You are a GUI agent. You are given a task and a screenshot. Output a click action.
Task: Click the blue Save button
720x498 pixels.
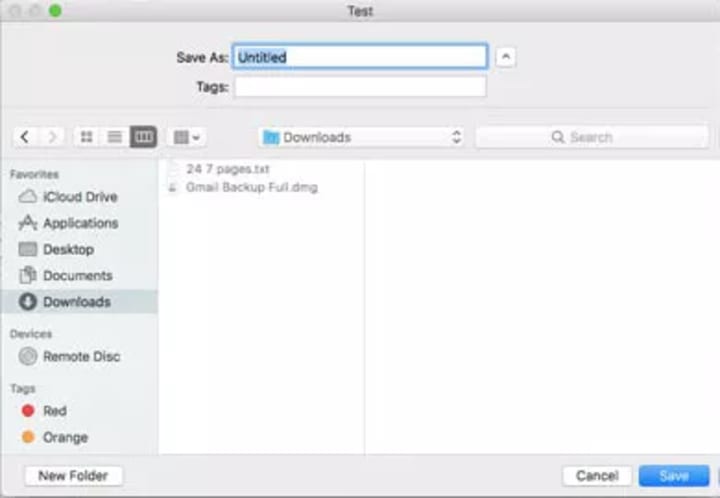tap(674, 476)
